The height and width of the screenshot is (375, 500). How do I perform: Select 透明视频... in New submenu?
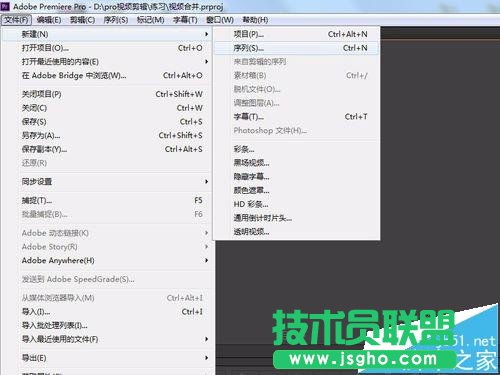pyautogui.click(x=296, y=232)
